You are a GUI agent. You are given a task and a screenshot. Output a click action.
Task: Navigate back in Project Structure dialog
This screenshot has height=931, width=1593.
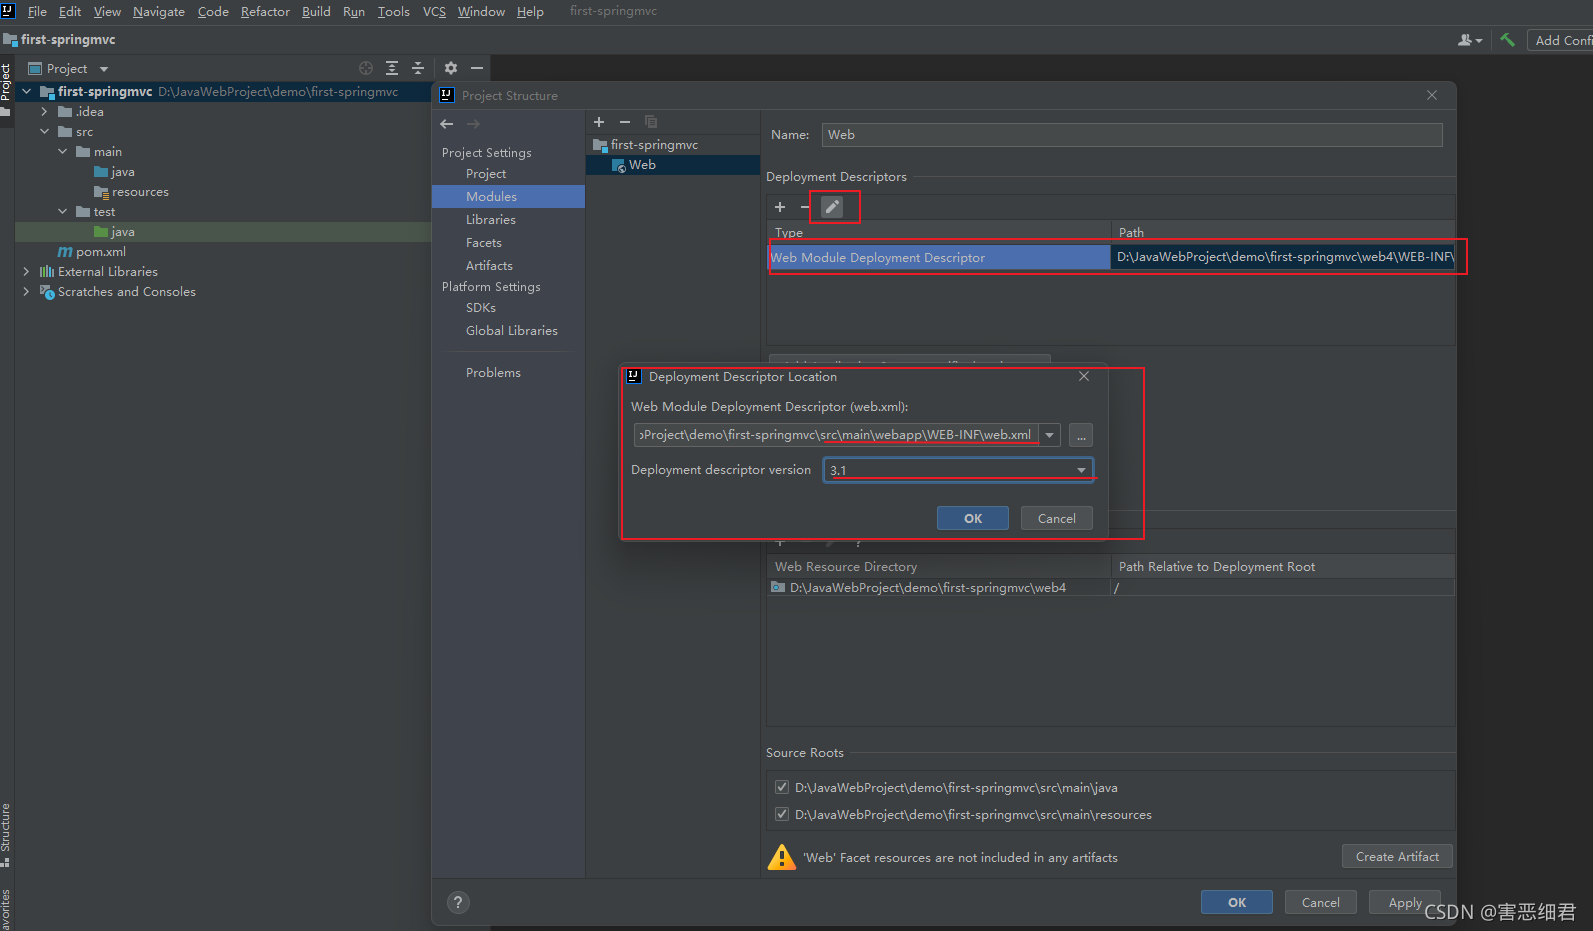coord(447,124)
